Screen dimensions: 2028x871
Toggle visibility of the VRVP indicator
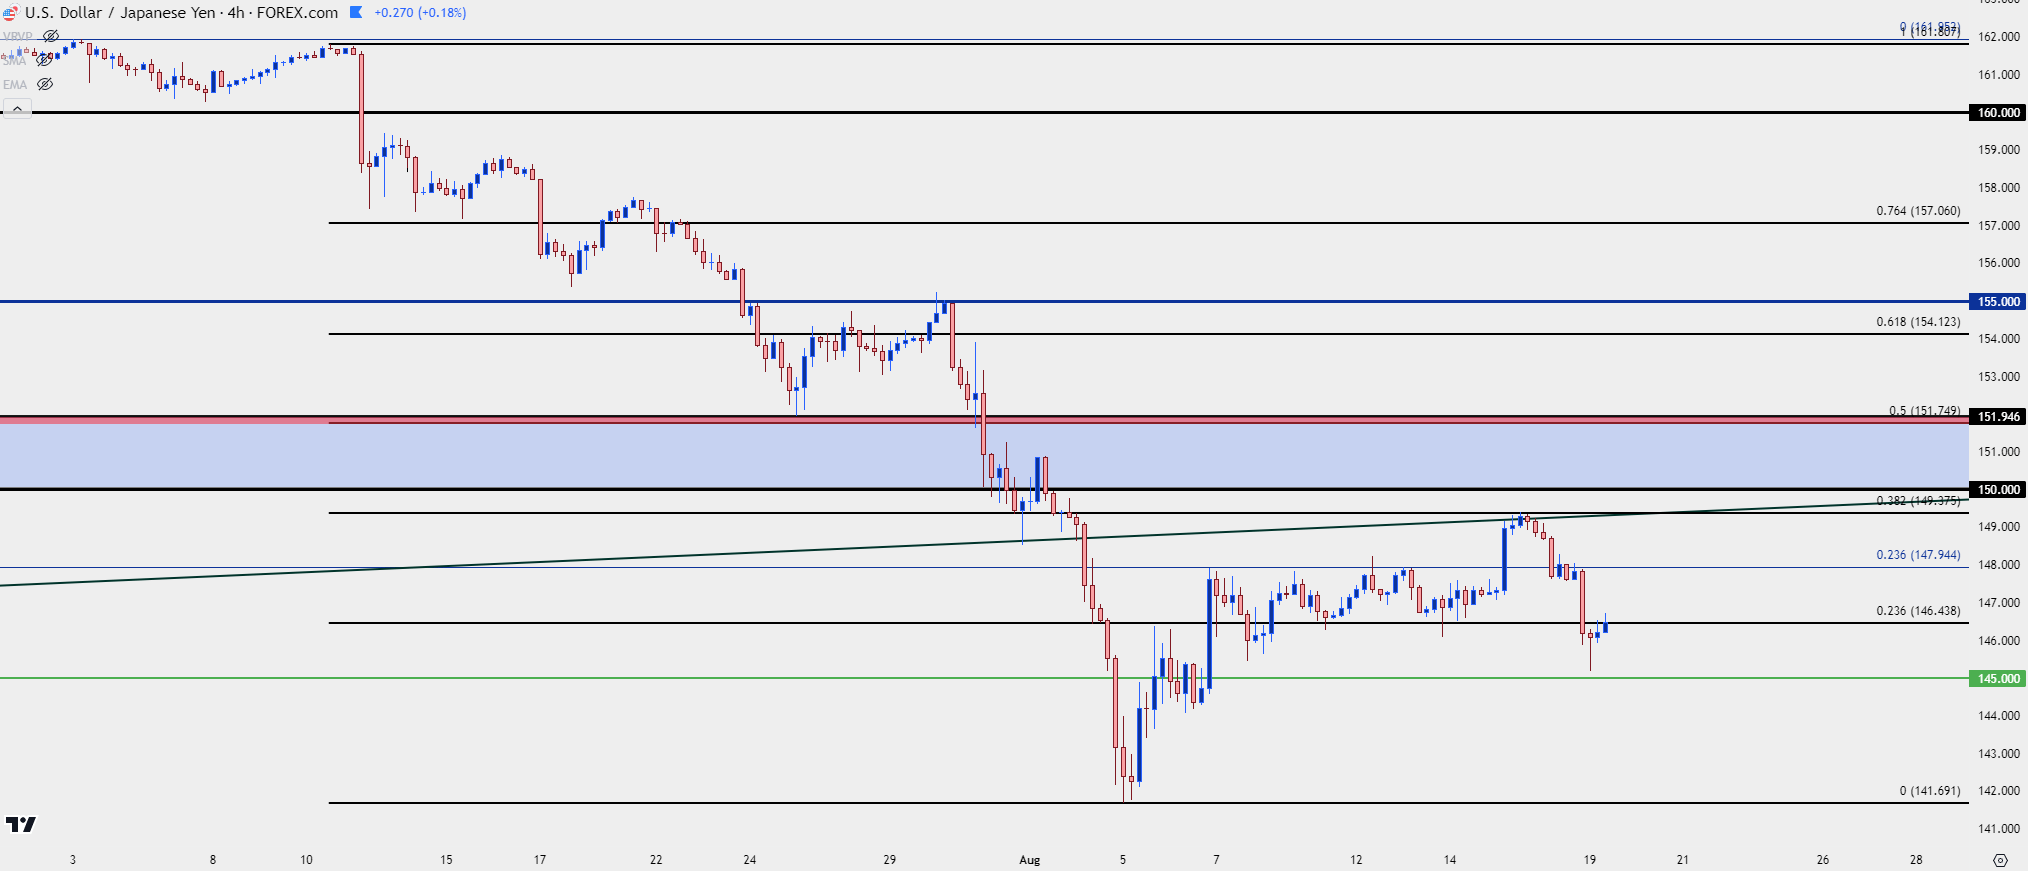[x=51, y=36]
